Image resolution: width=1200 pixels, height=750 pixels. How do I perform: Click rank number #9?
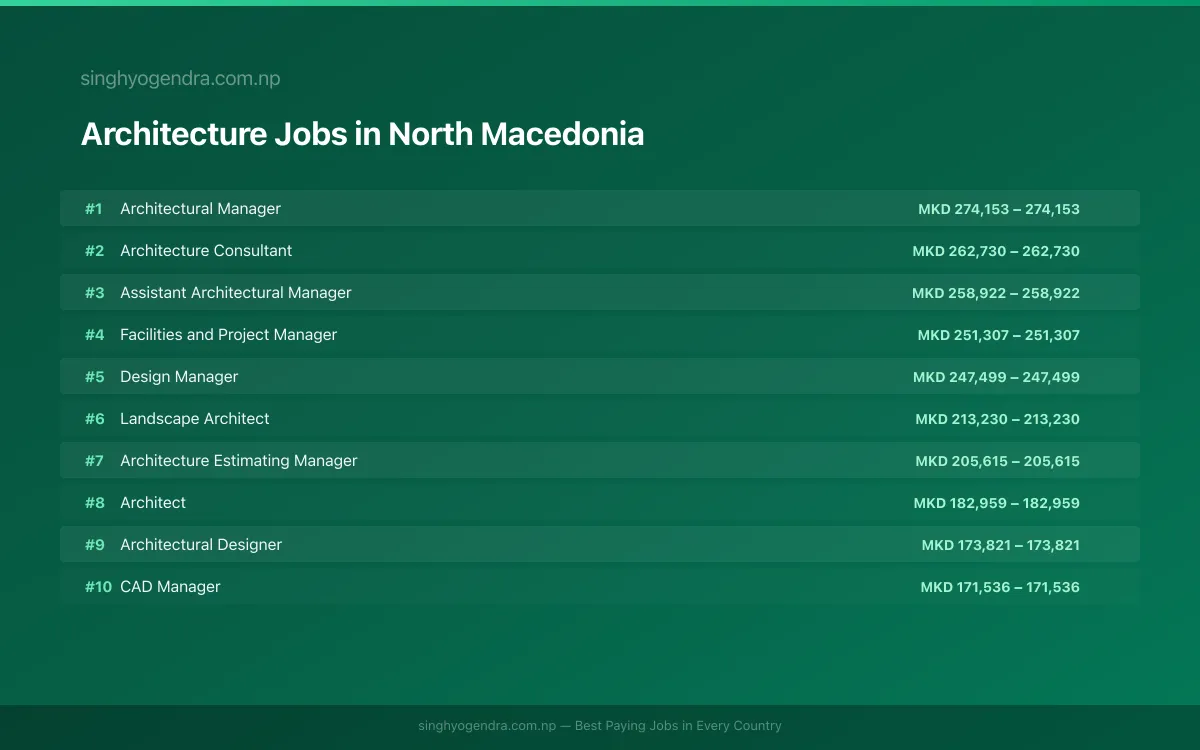click(x=94, y=545)
